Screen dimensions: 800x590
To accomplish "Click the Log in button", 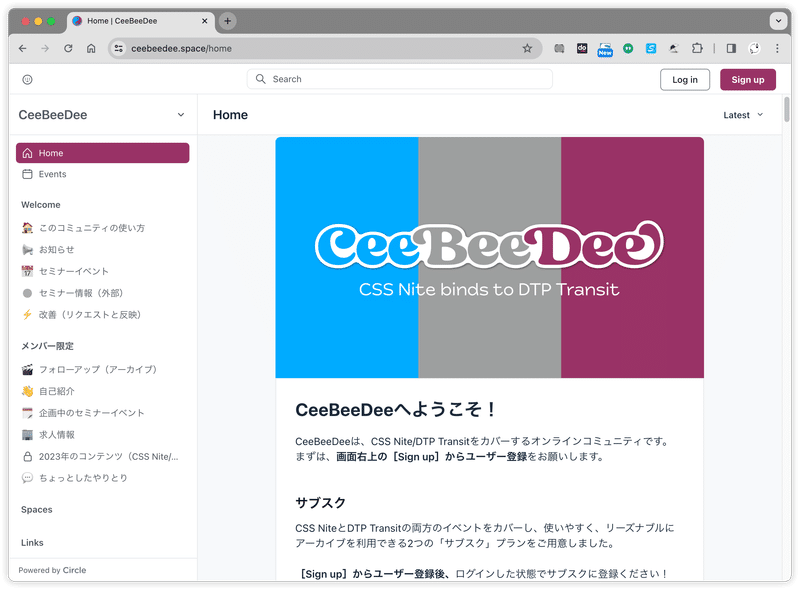I will tap(685, 80).
